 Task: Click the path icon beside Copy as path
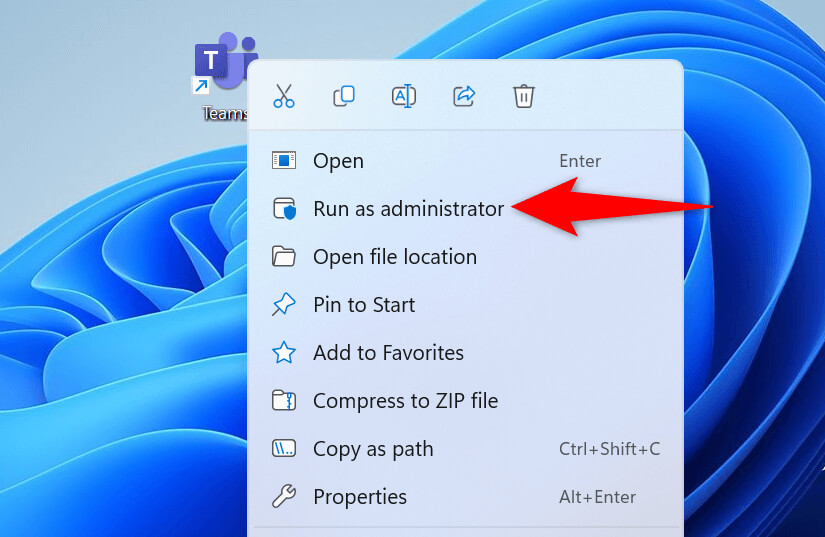(284, 449)
